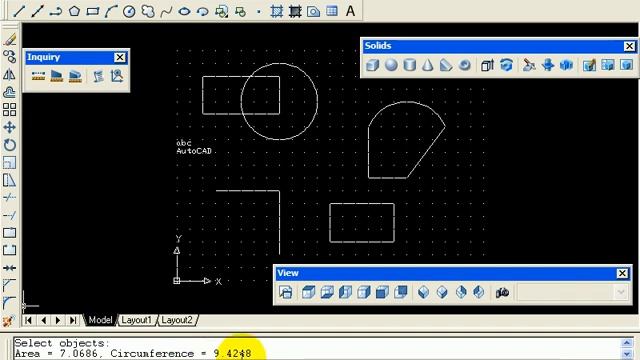
Task: Select the Revision Cloud tool
Action: pos(148,11)
